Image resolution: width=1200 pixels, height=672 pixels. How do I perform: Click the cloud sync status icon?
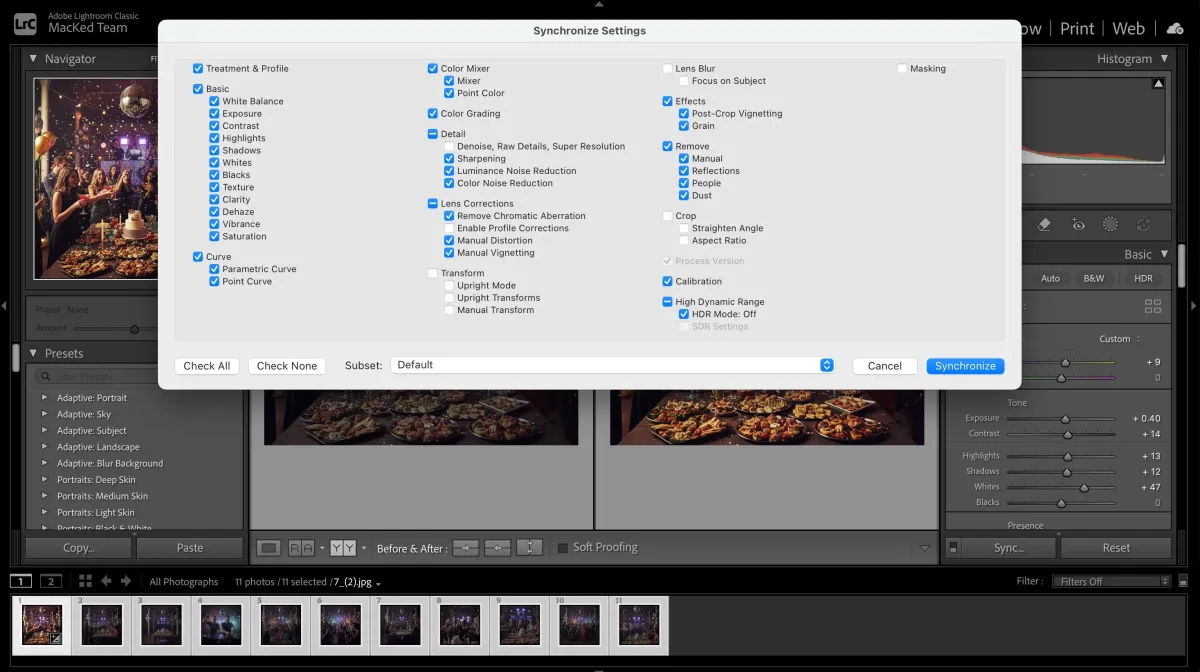[1175, 28]
